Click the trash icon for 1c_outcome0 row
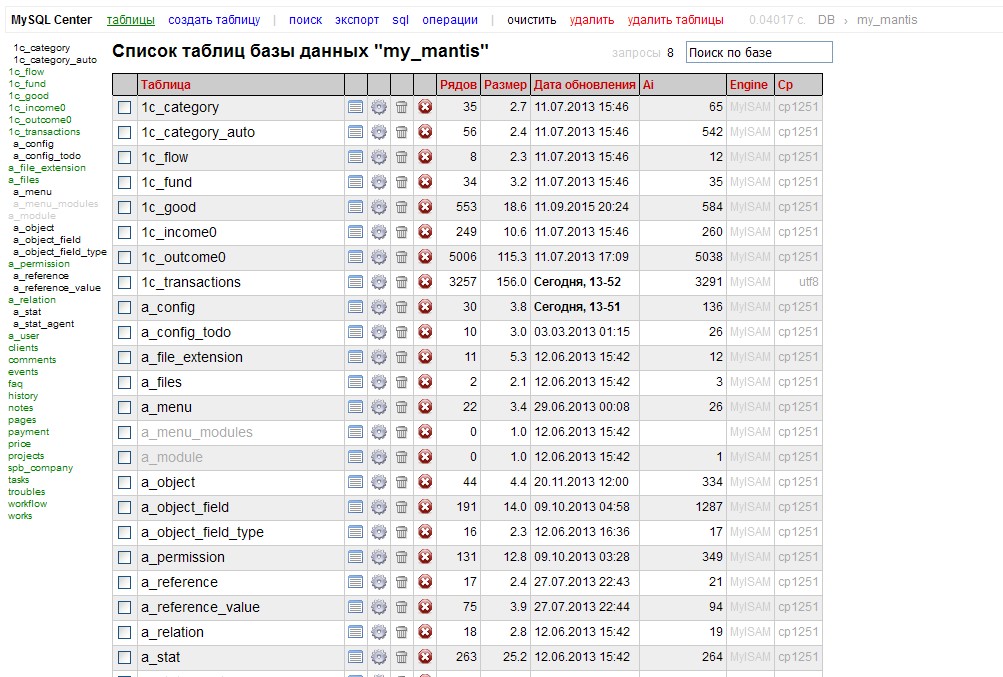 point(402,257)
